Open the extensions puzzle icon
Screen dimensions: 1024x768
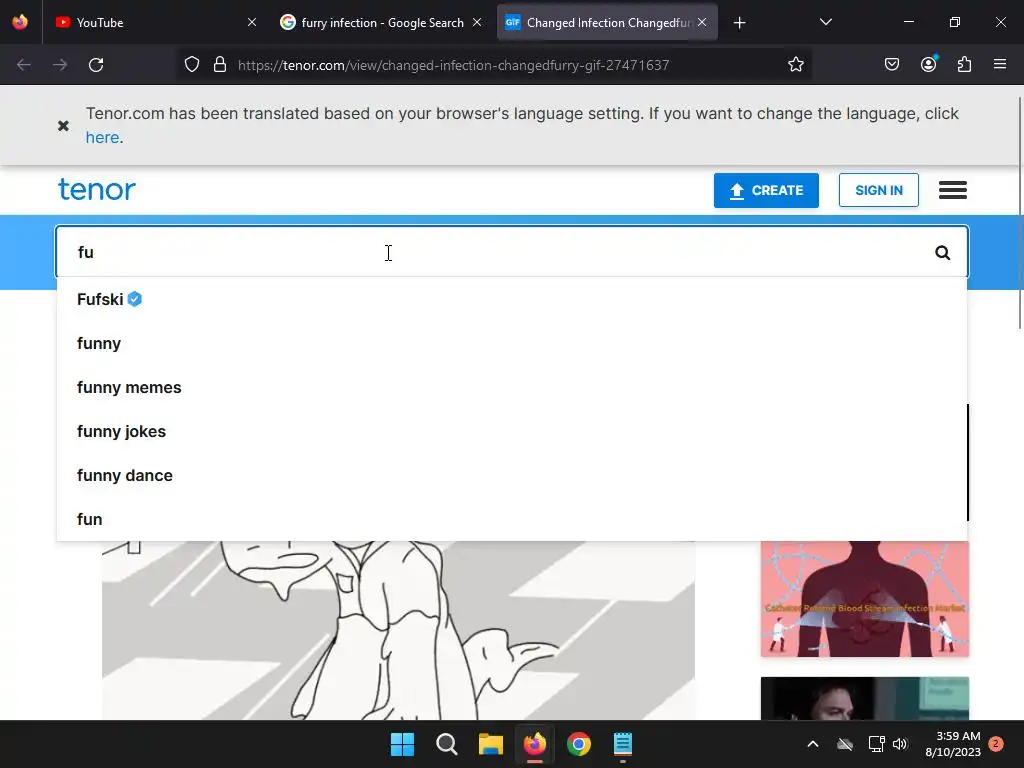click(964, 65)
